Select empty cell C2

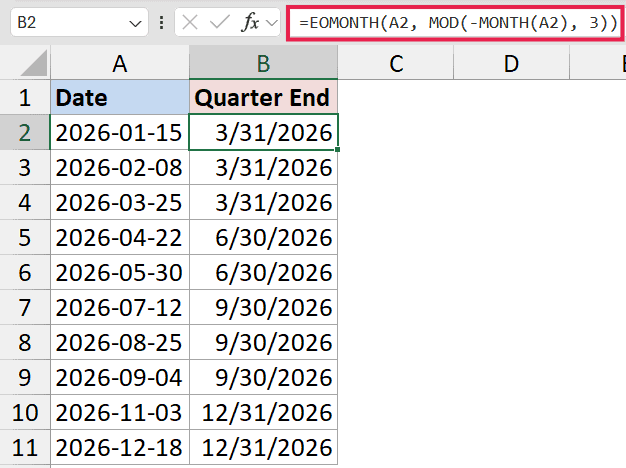coord(396,132)
